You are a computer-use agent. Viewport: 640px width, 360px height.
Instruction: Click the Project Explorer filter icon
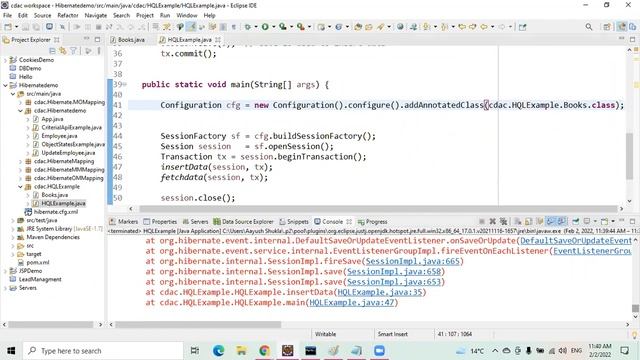(73, 51)
